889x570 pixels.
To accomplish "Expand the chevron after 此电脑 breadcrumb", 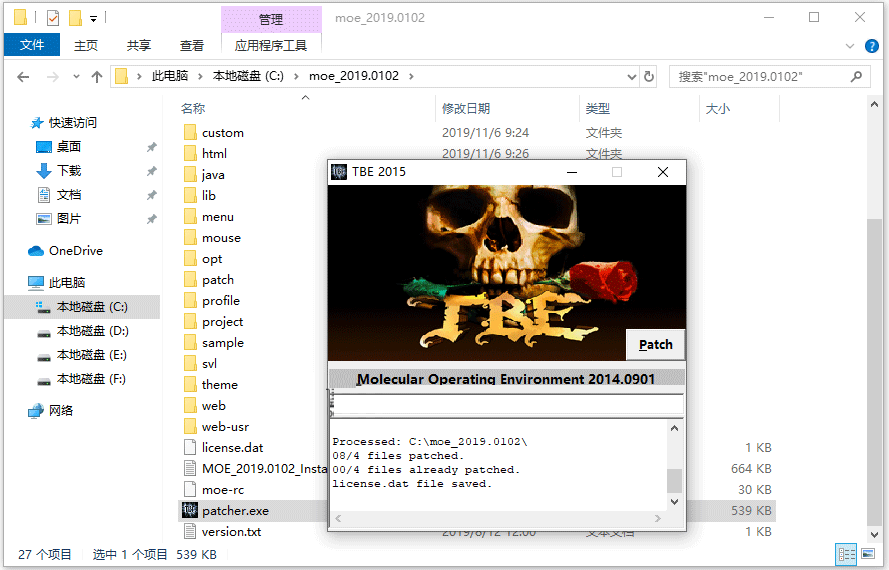I will 200,76.
